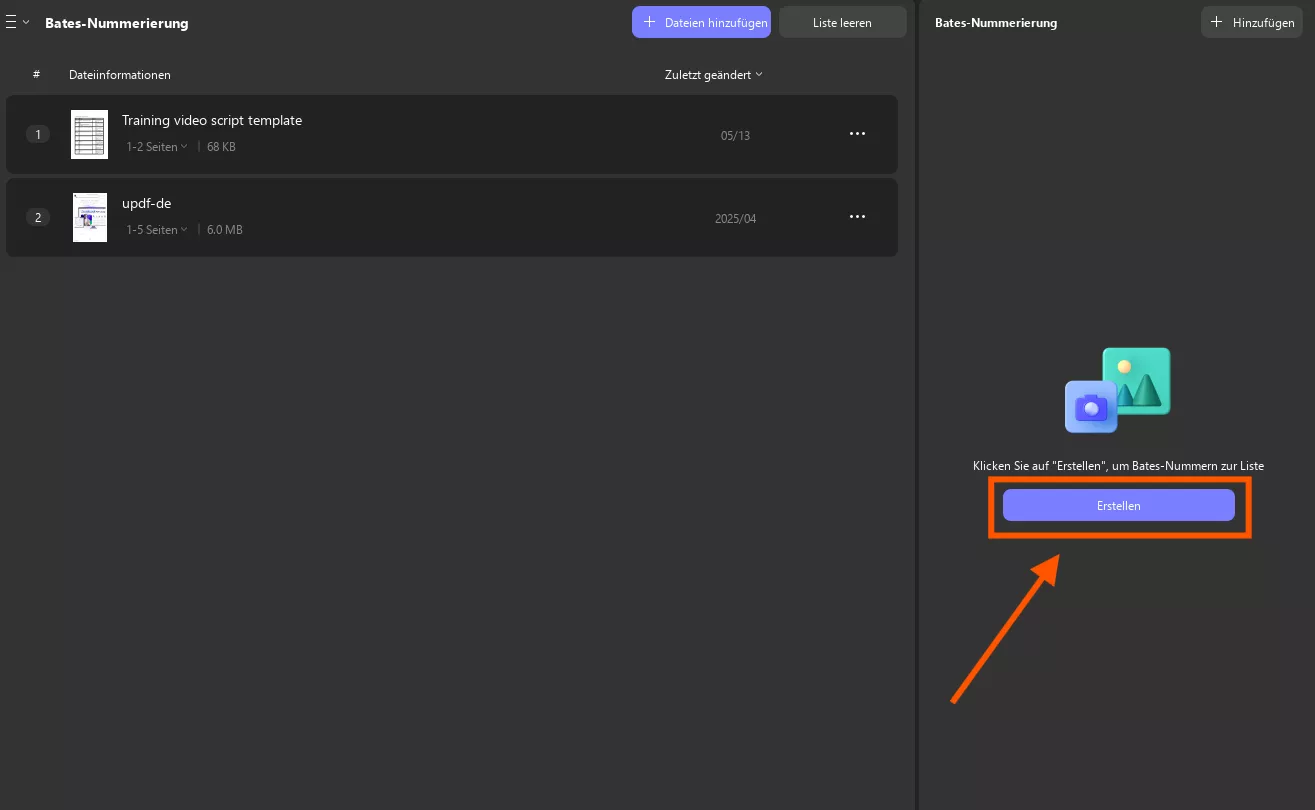Click the plus icon on Hinzufügen

pyautogui.click(x=1216, y=22)
